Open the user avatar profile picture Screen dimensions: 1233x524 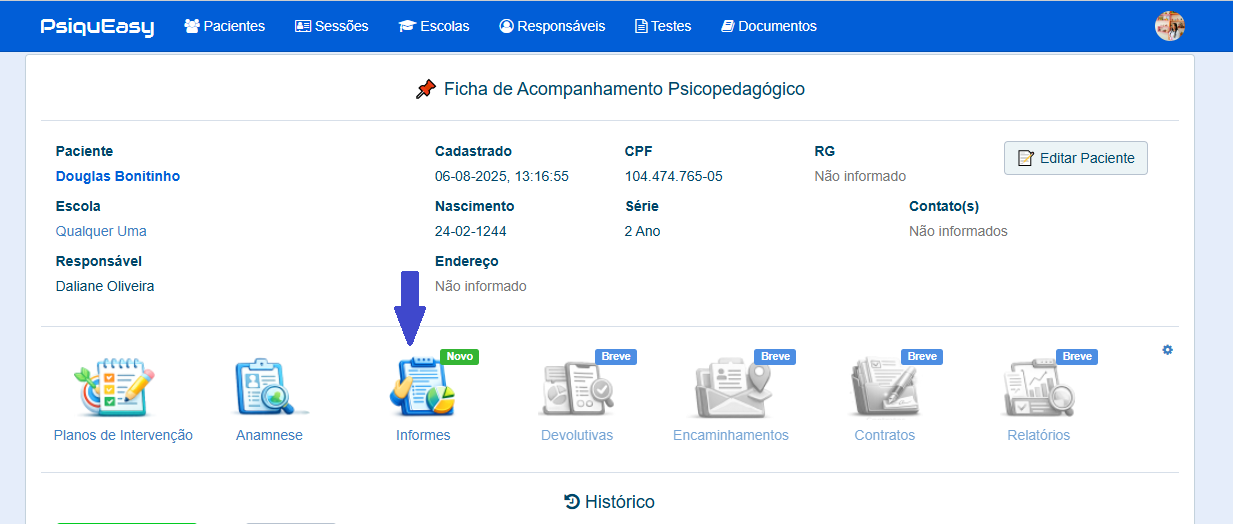(1169, 26)
